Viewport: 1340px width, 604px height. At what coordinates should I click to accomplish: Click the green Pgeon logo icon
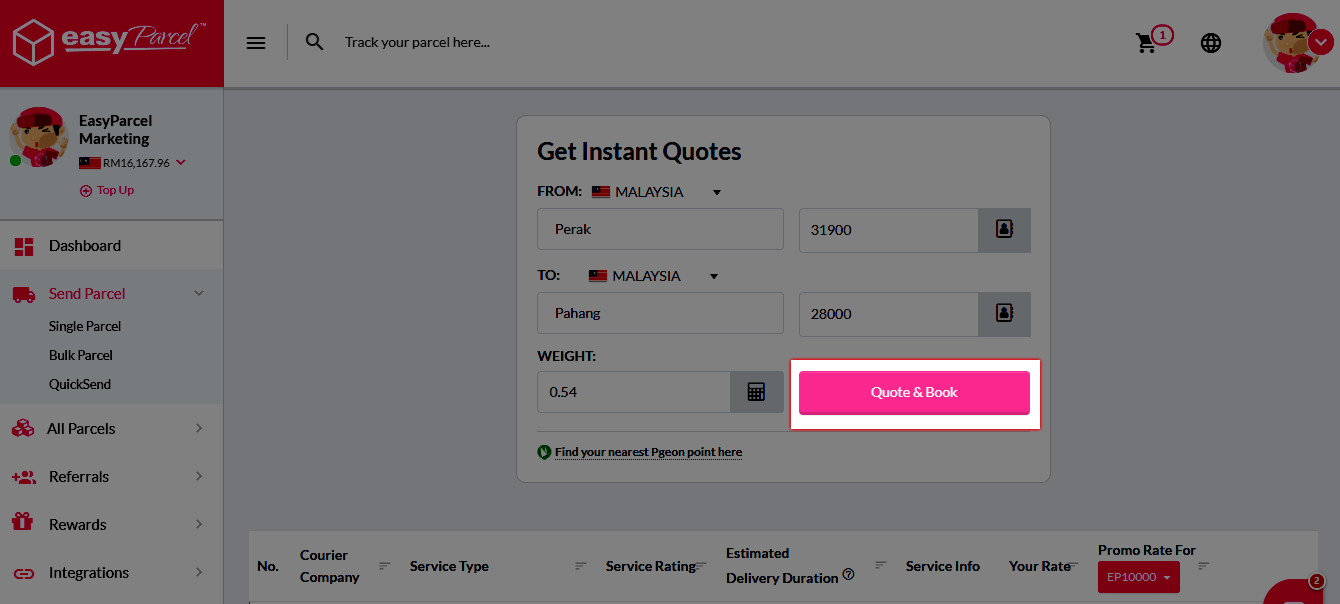point(544,452)
